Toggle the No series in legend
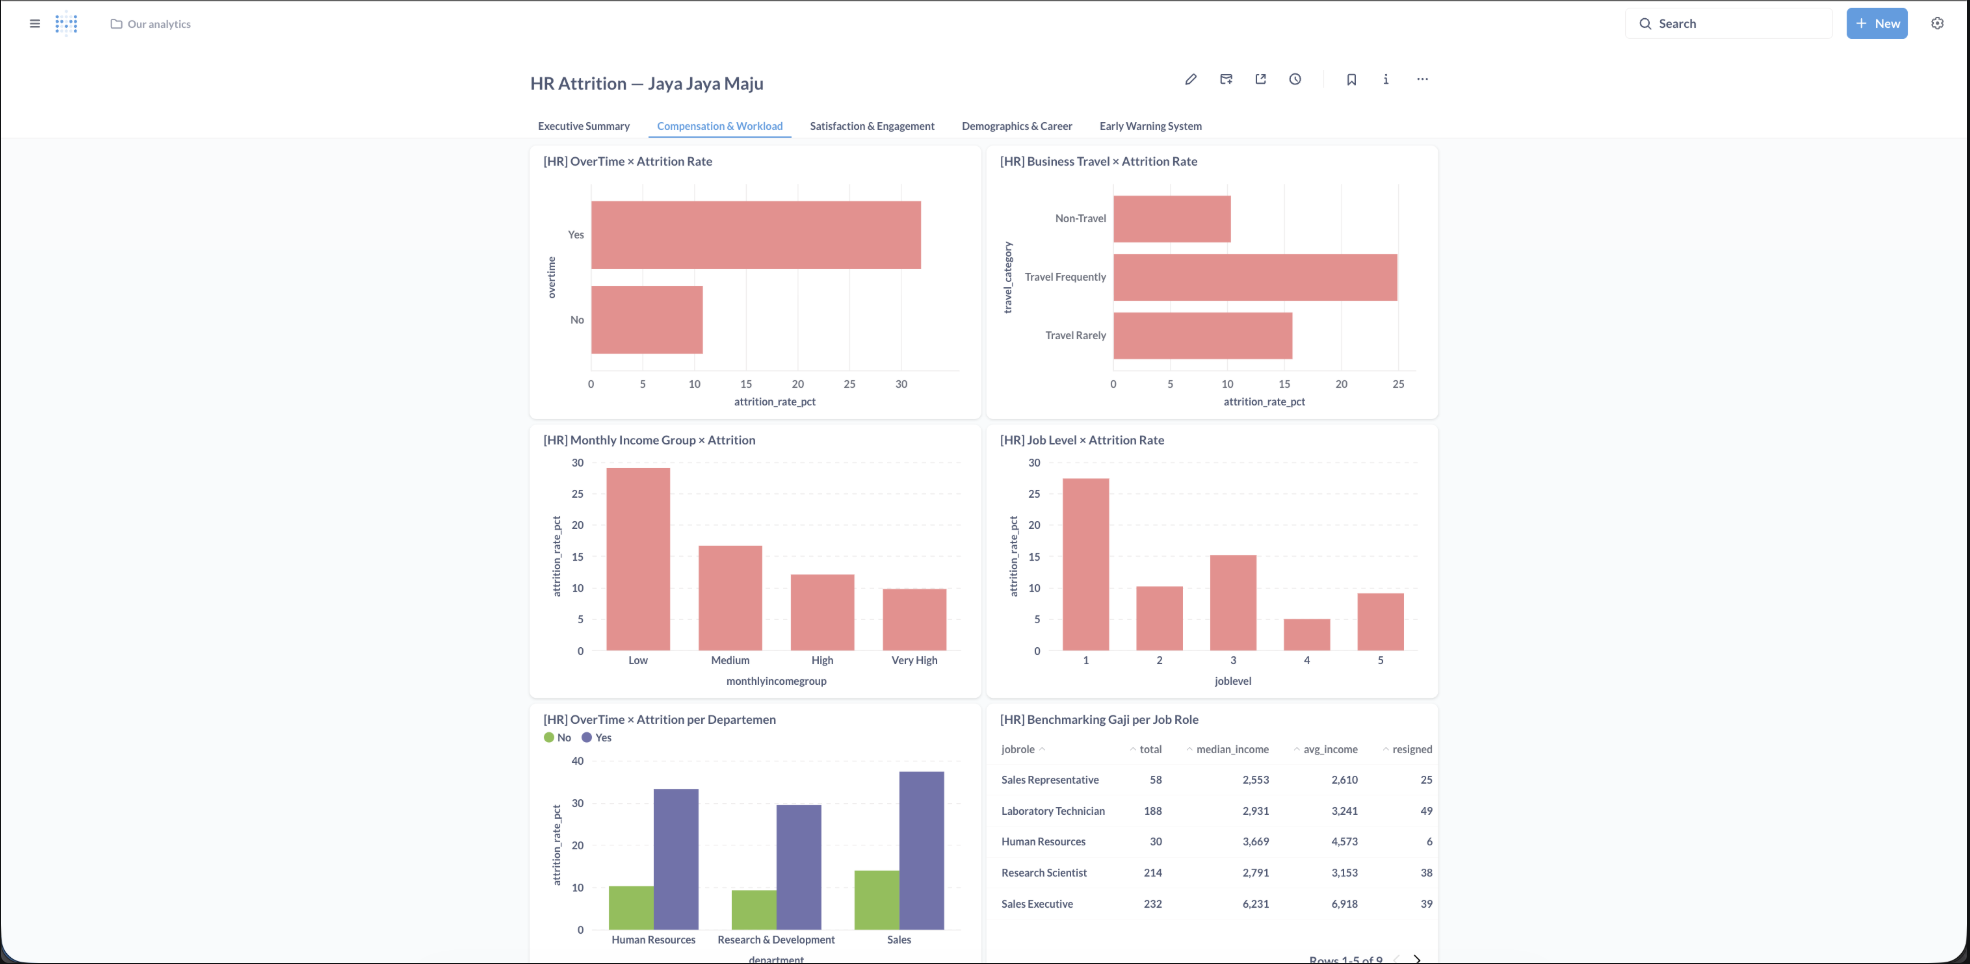 (x=557, y=738)
